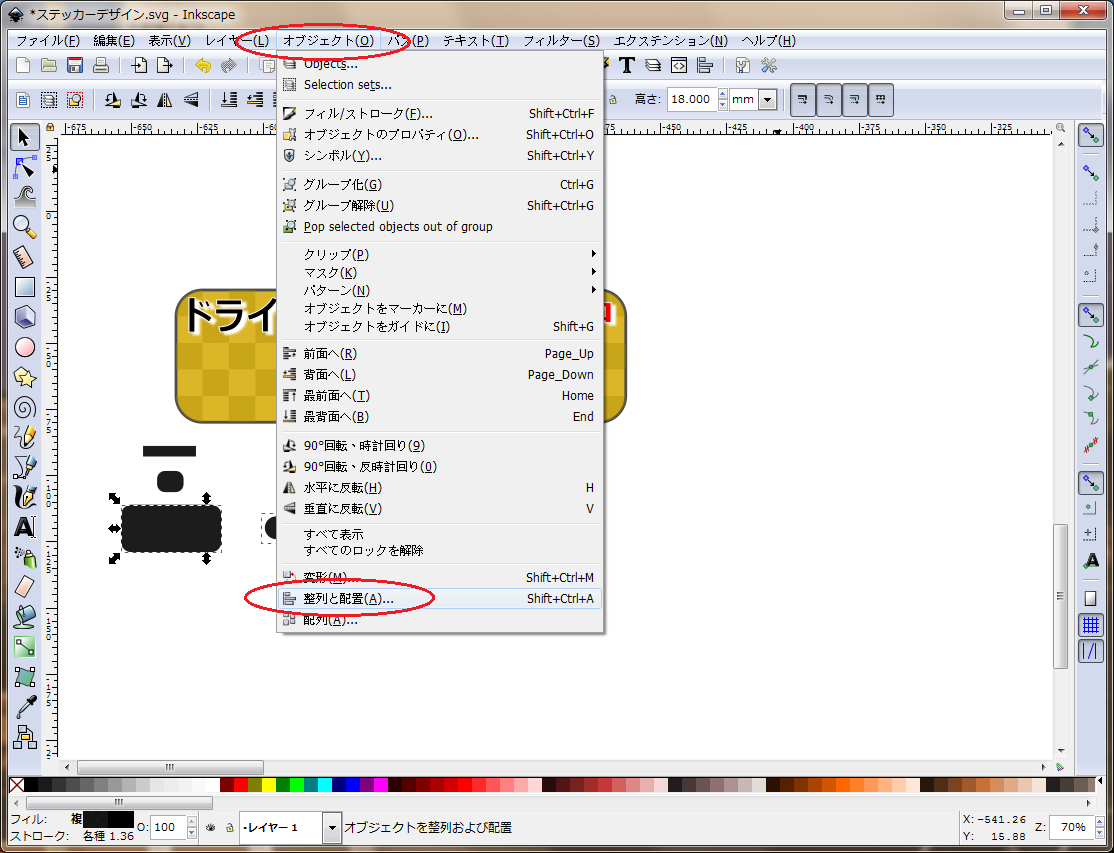
Task: Open XML editor from the toolbar
Action: pos(679,66)
